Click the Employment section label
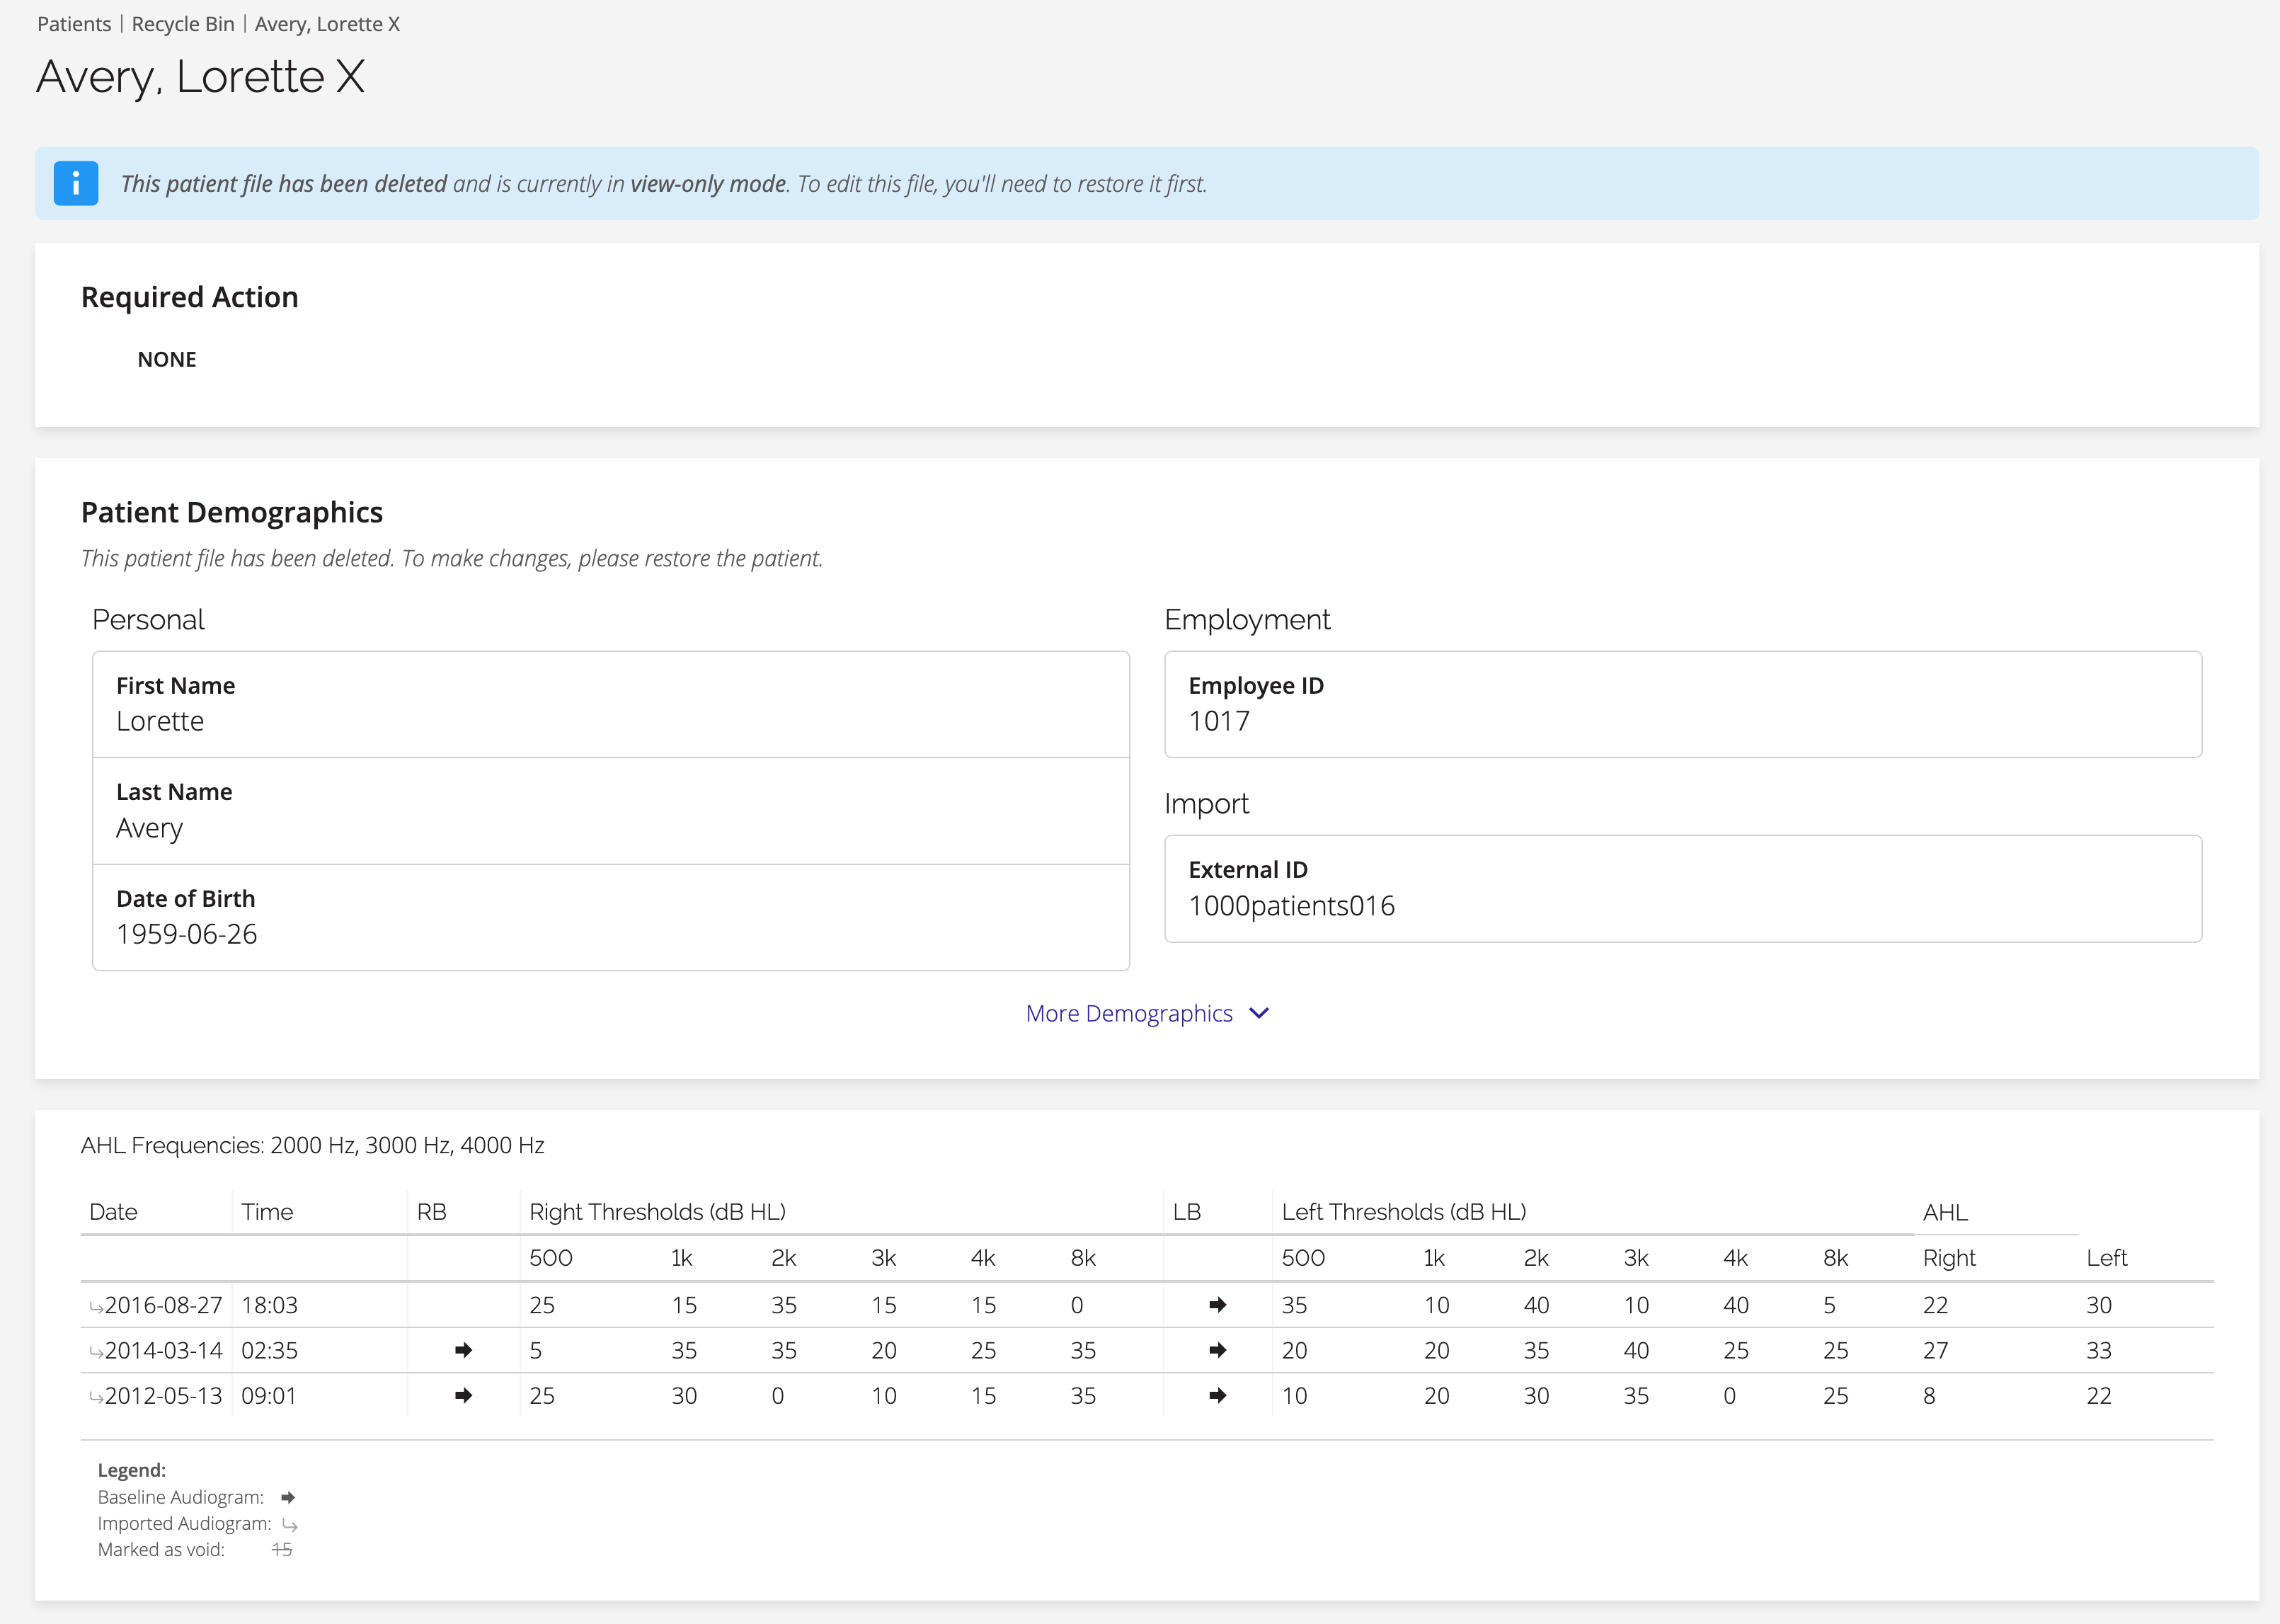 1247,620
